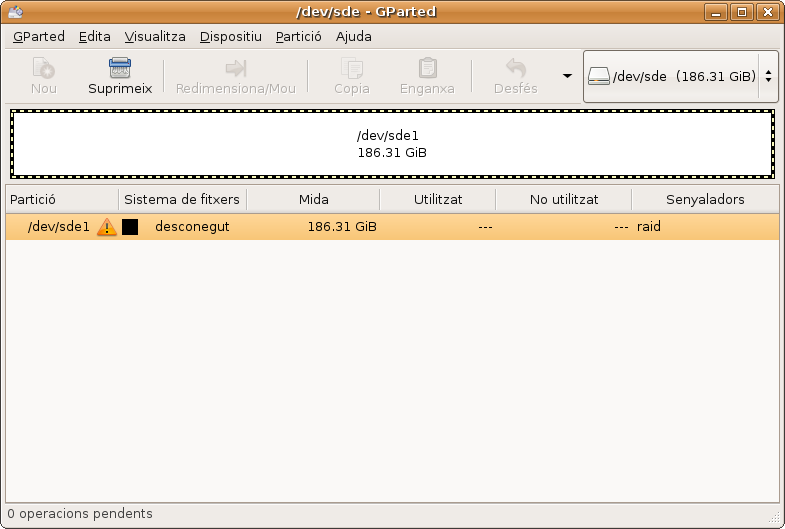
Task: Open the Visualitza menu
Action: 155,36
